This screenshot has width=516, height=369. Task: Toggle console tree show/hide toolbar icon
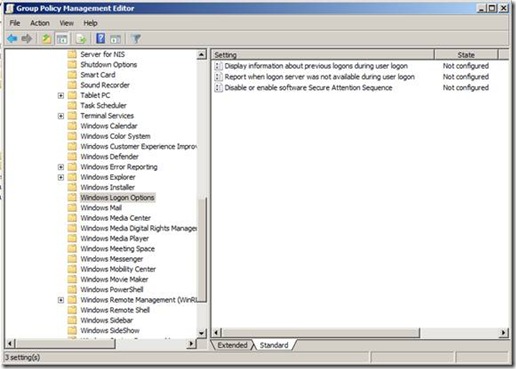click(x=62, y=39)
